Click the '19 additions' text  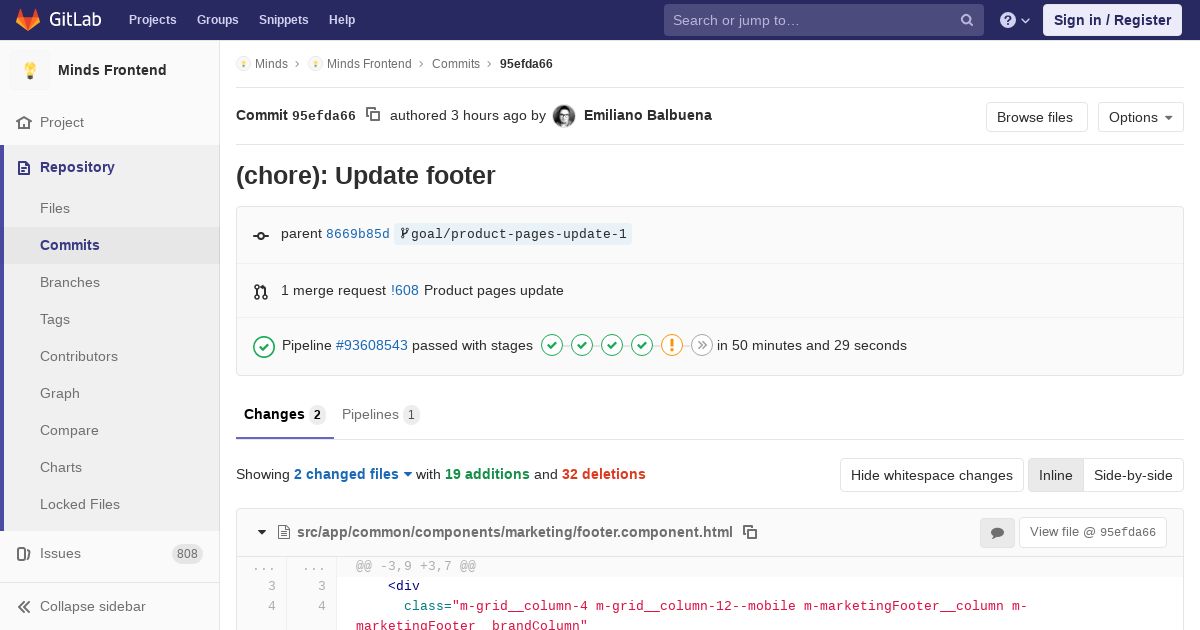[x=487, y=474]
